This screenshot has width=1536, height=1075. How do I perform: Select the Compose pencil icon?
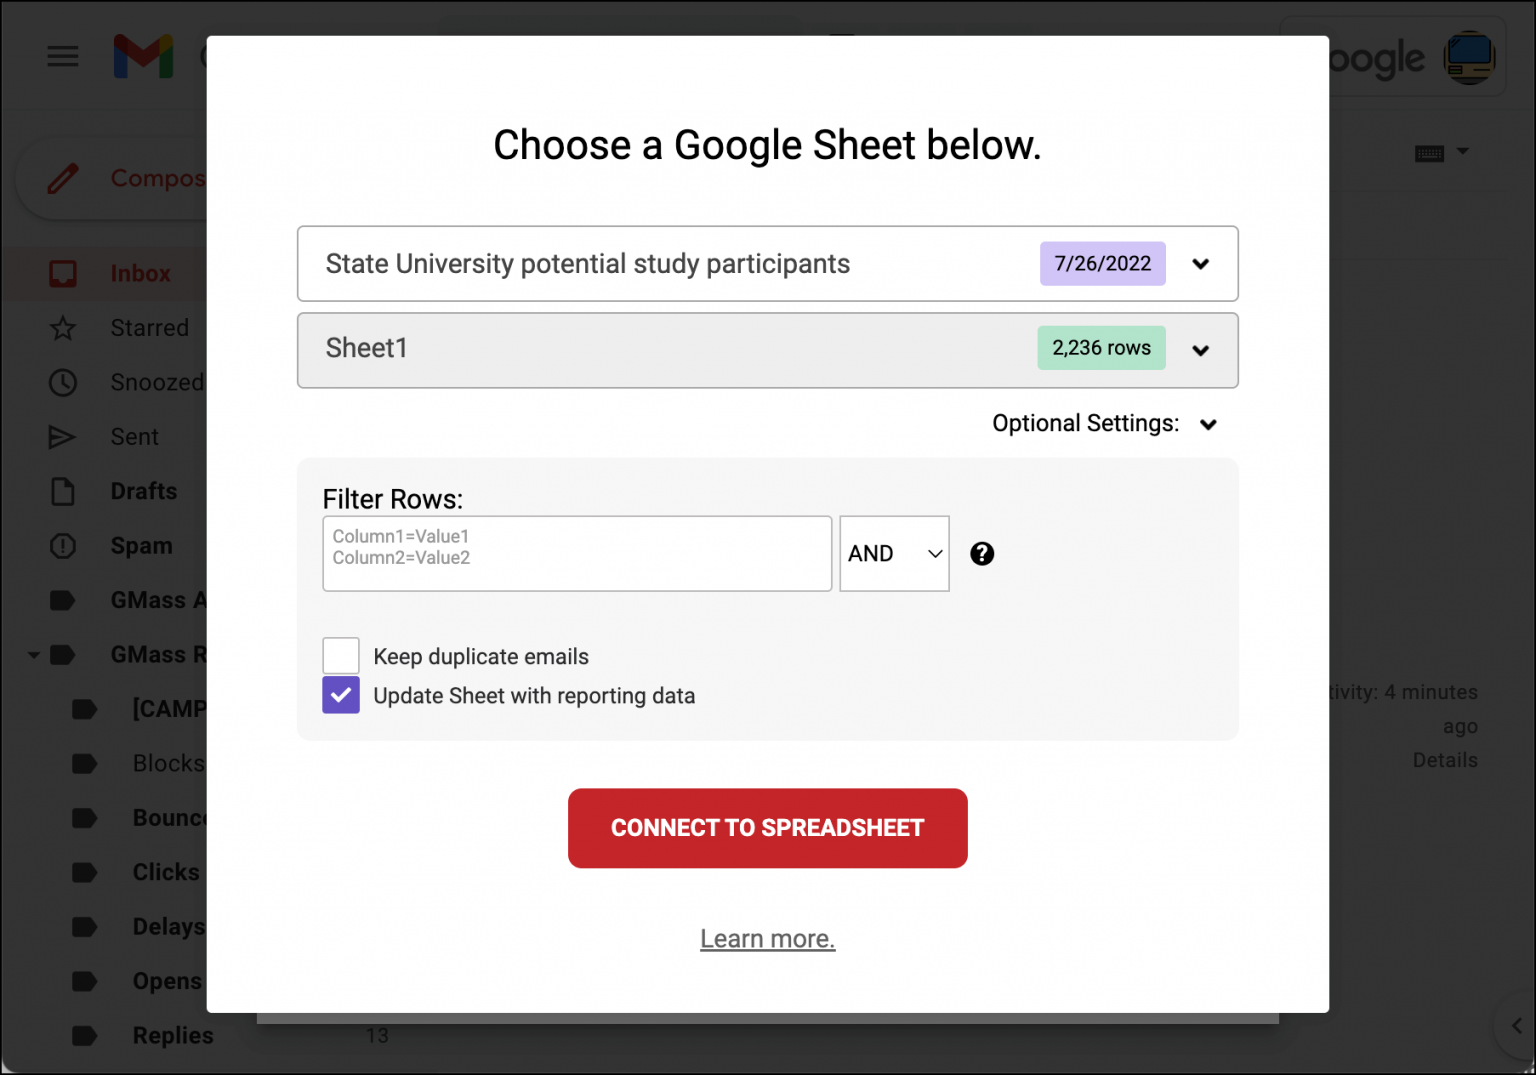pos(64,177)
